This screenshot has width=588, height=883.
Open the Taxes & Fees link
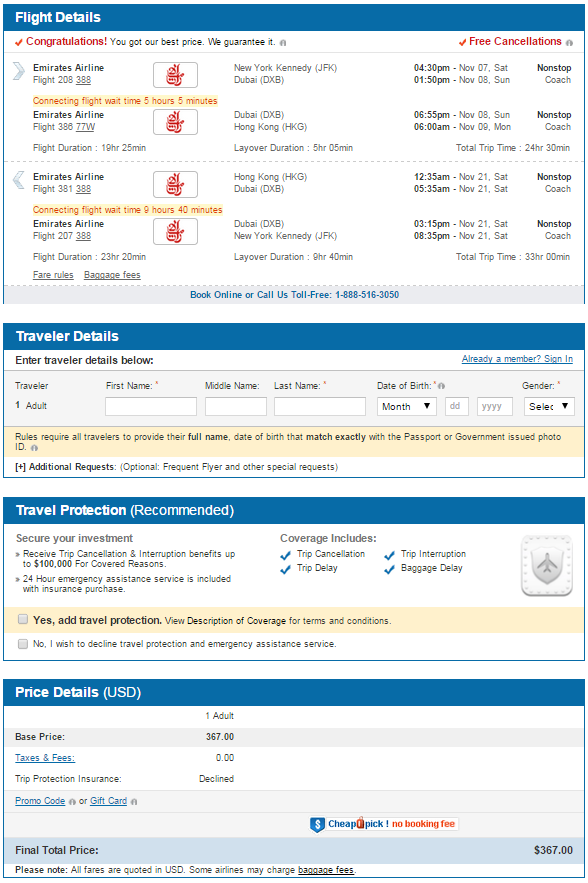[44, 758]
